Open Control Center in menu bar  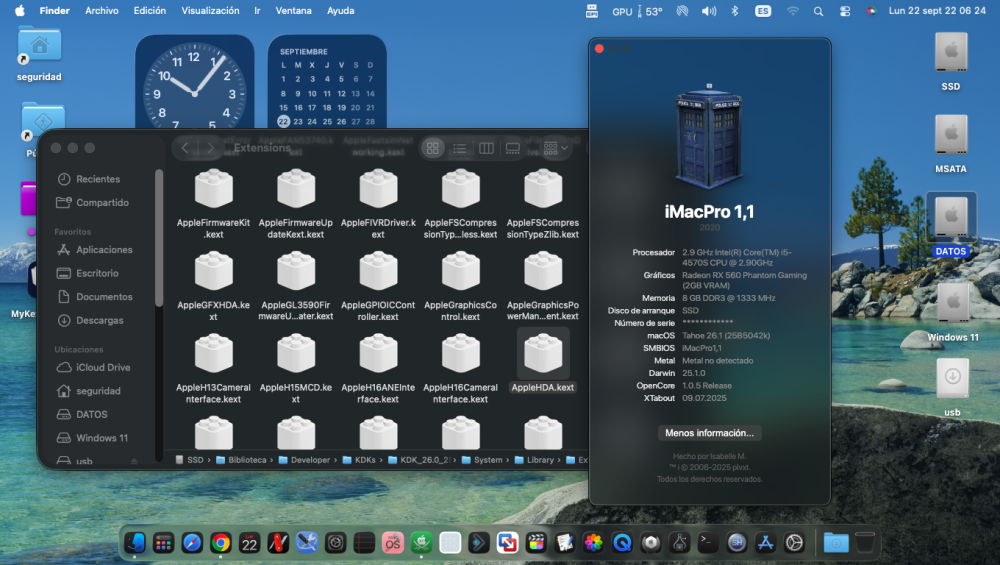point(844,11)
